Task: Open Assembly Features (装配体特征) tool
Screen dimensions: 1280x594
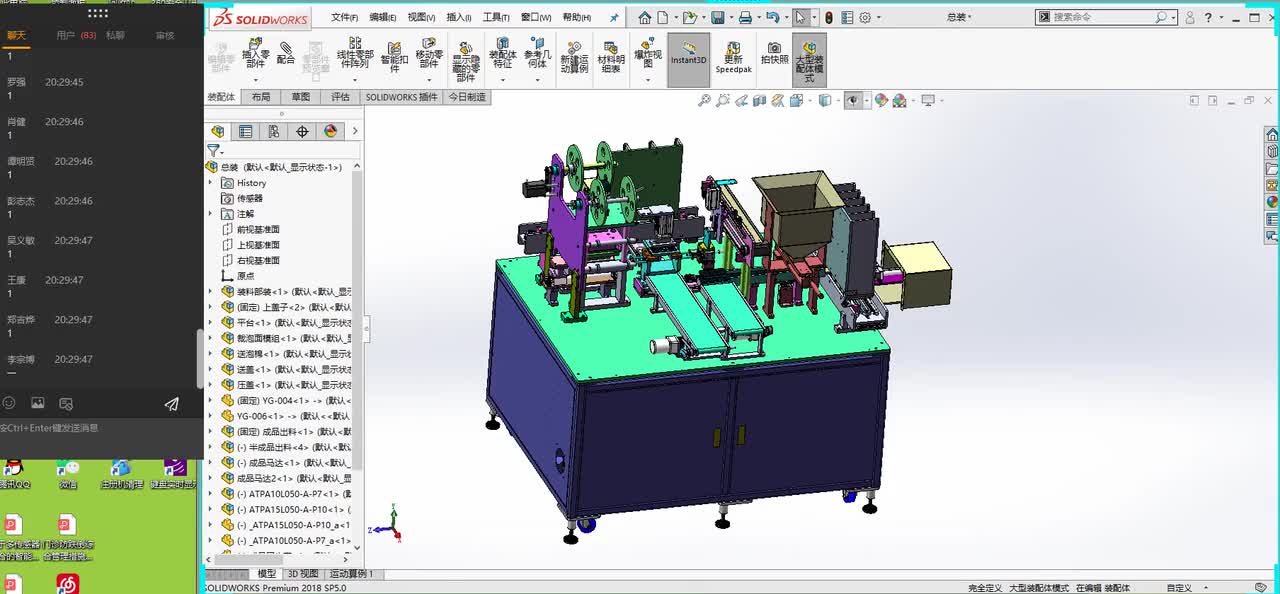Action: [x=502, y=53]
